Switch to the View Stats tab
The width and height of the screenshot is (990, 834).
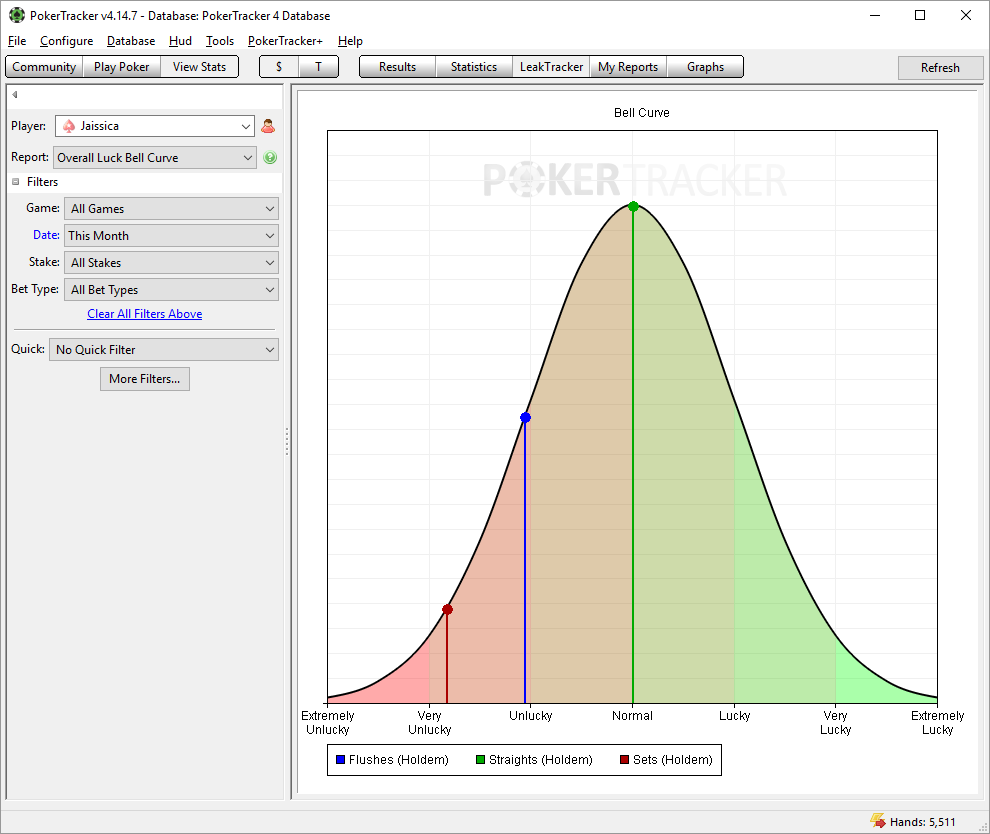[200, 67]
